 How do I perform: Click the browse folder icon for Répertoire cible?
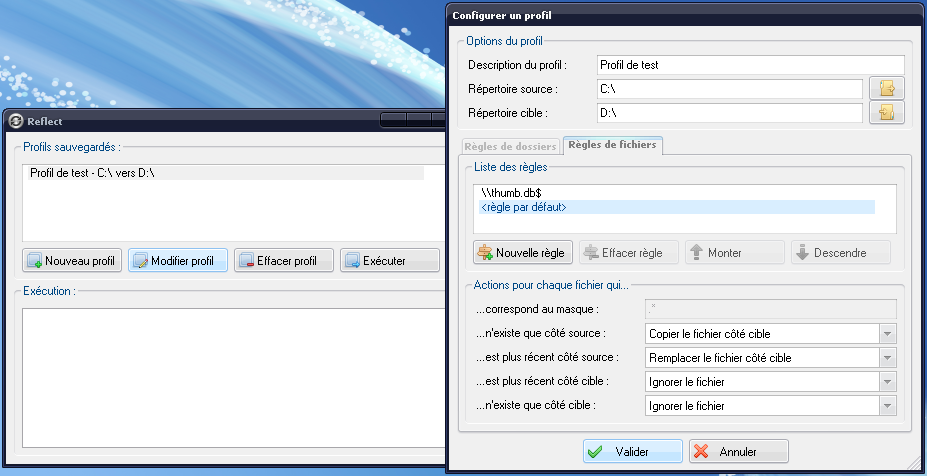coord(886,113)
